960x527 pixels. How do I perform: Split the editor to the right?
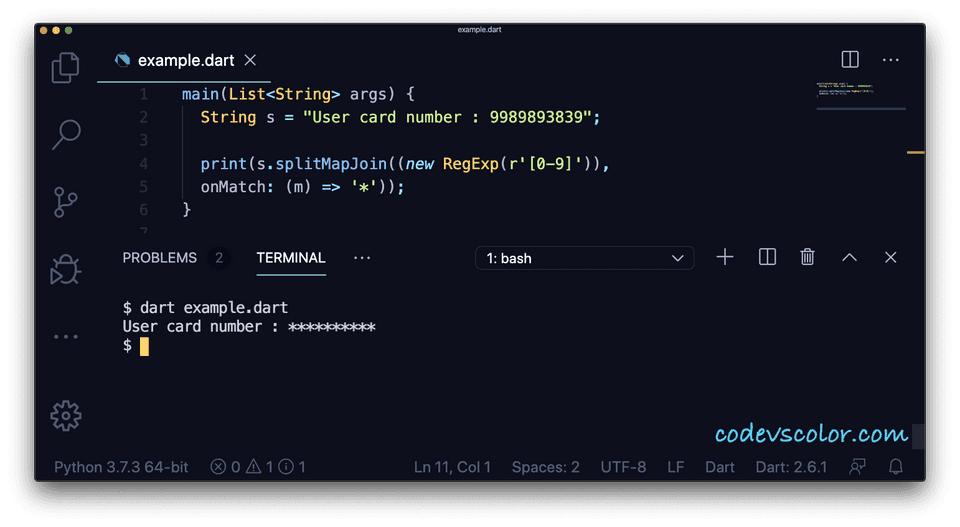pos(850,60)
